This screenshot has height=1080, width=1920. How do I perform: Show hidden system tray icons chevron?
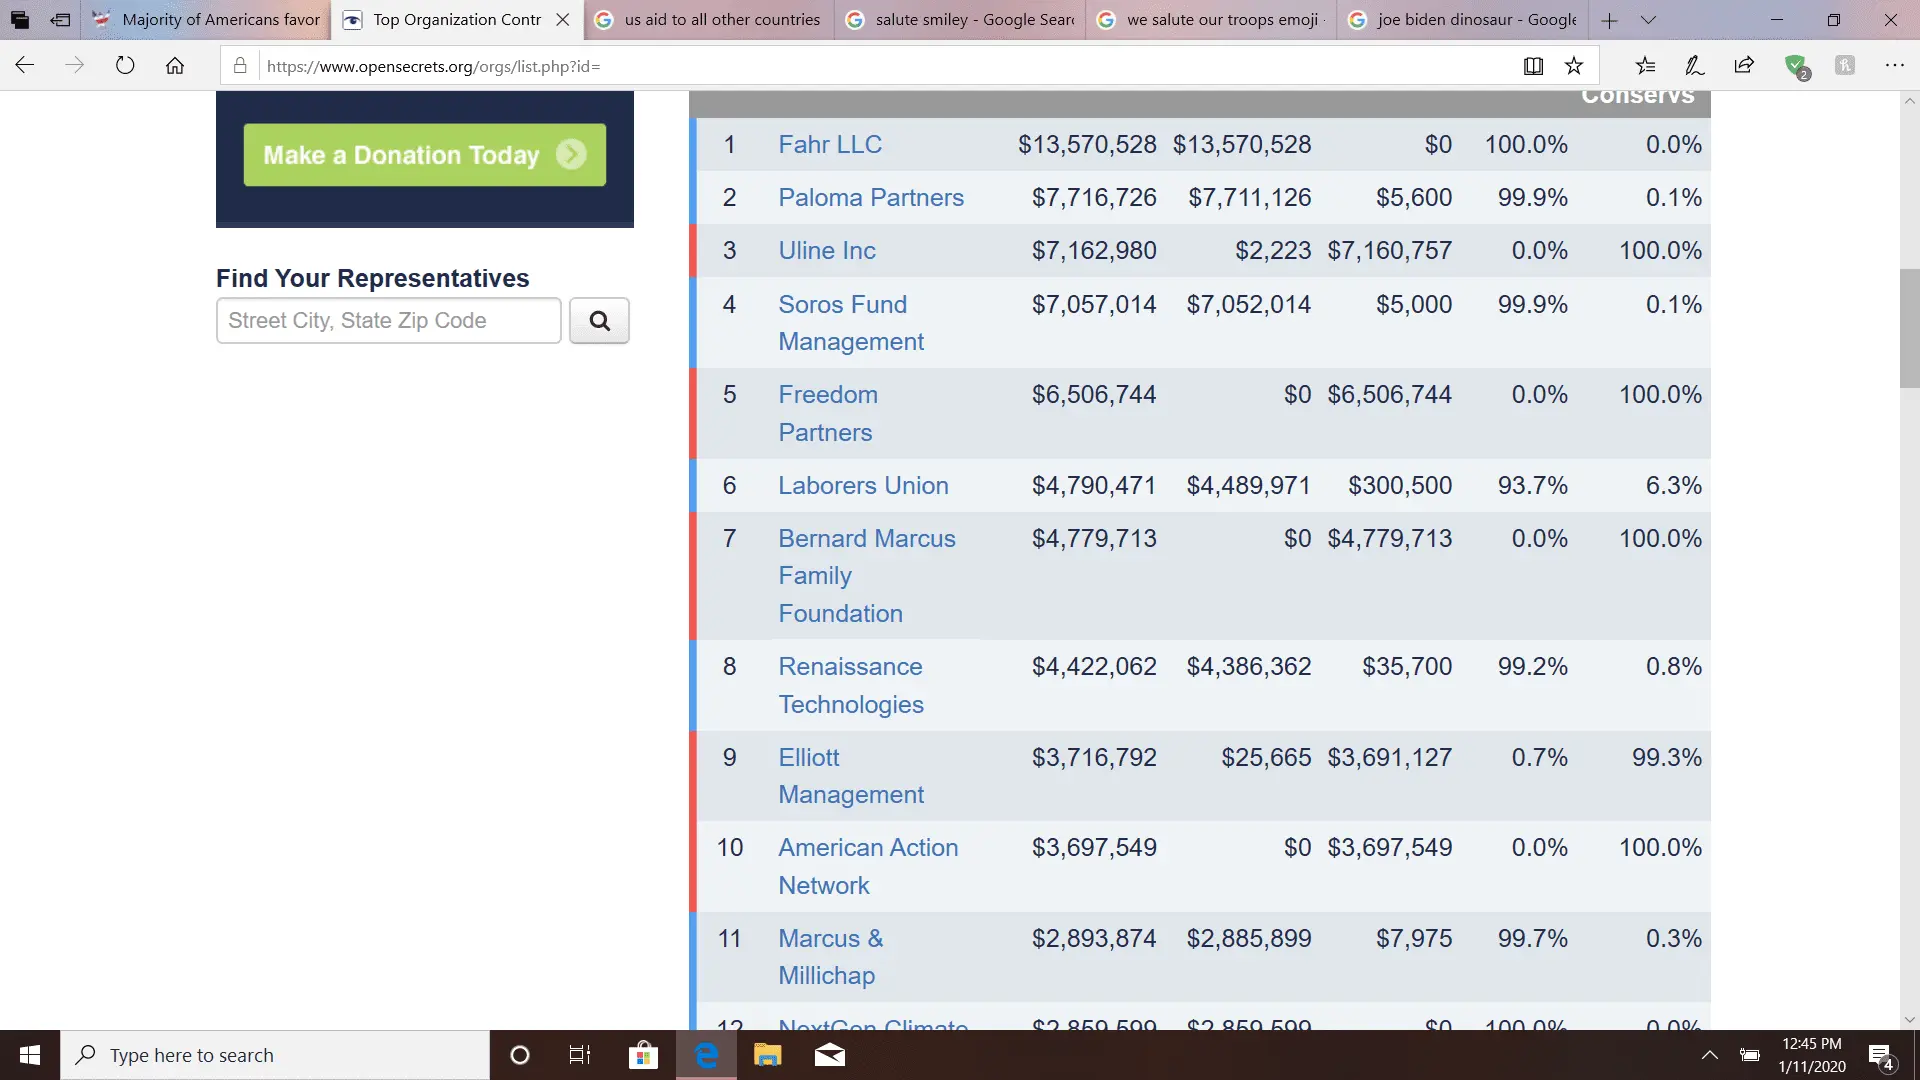[1710, 1055]
